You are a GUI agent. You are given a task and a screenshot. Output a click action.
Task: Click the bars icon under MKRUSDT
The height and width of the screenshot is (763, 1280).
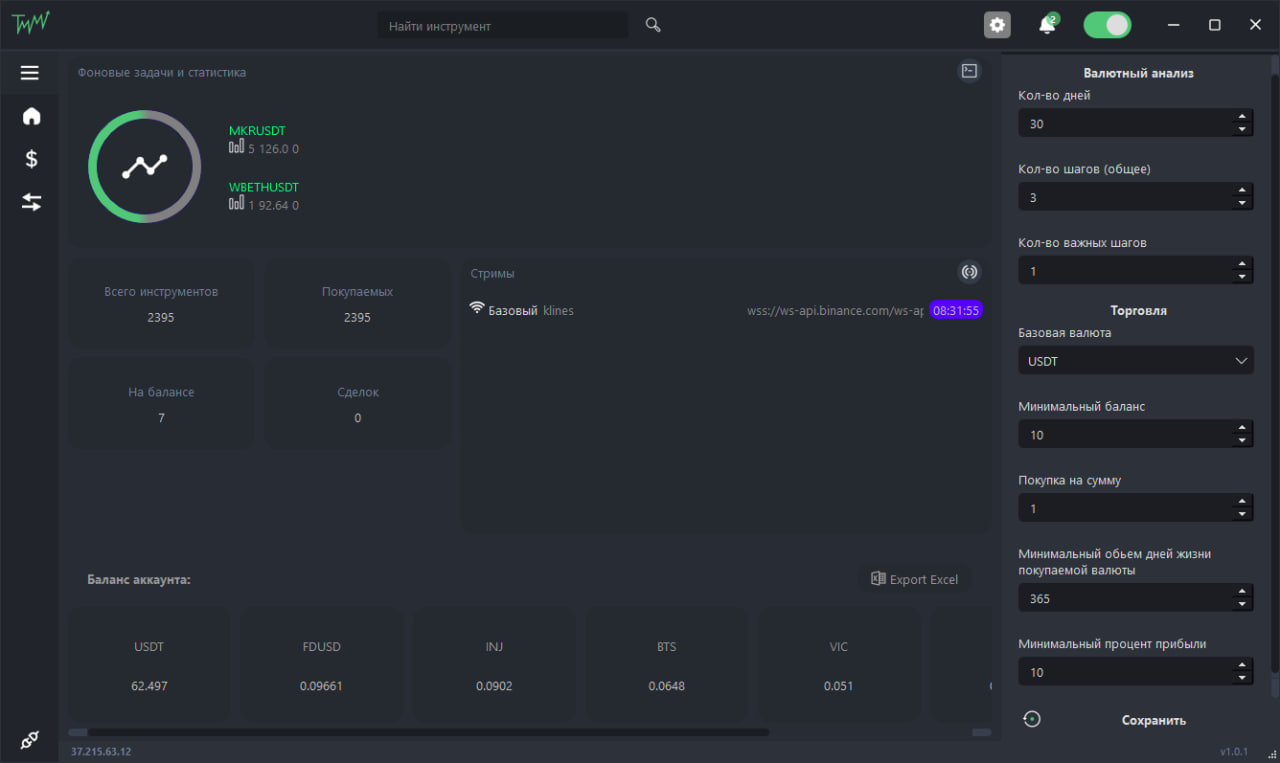point(236,147)
